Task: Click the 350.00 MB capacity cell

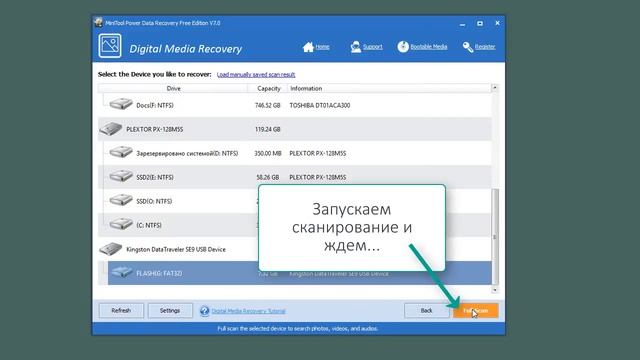Action: click(x=268, y=153)
